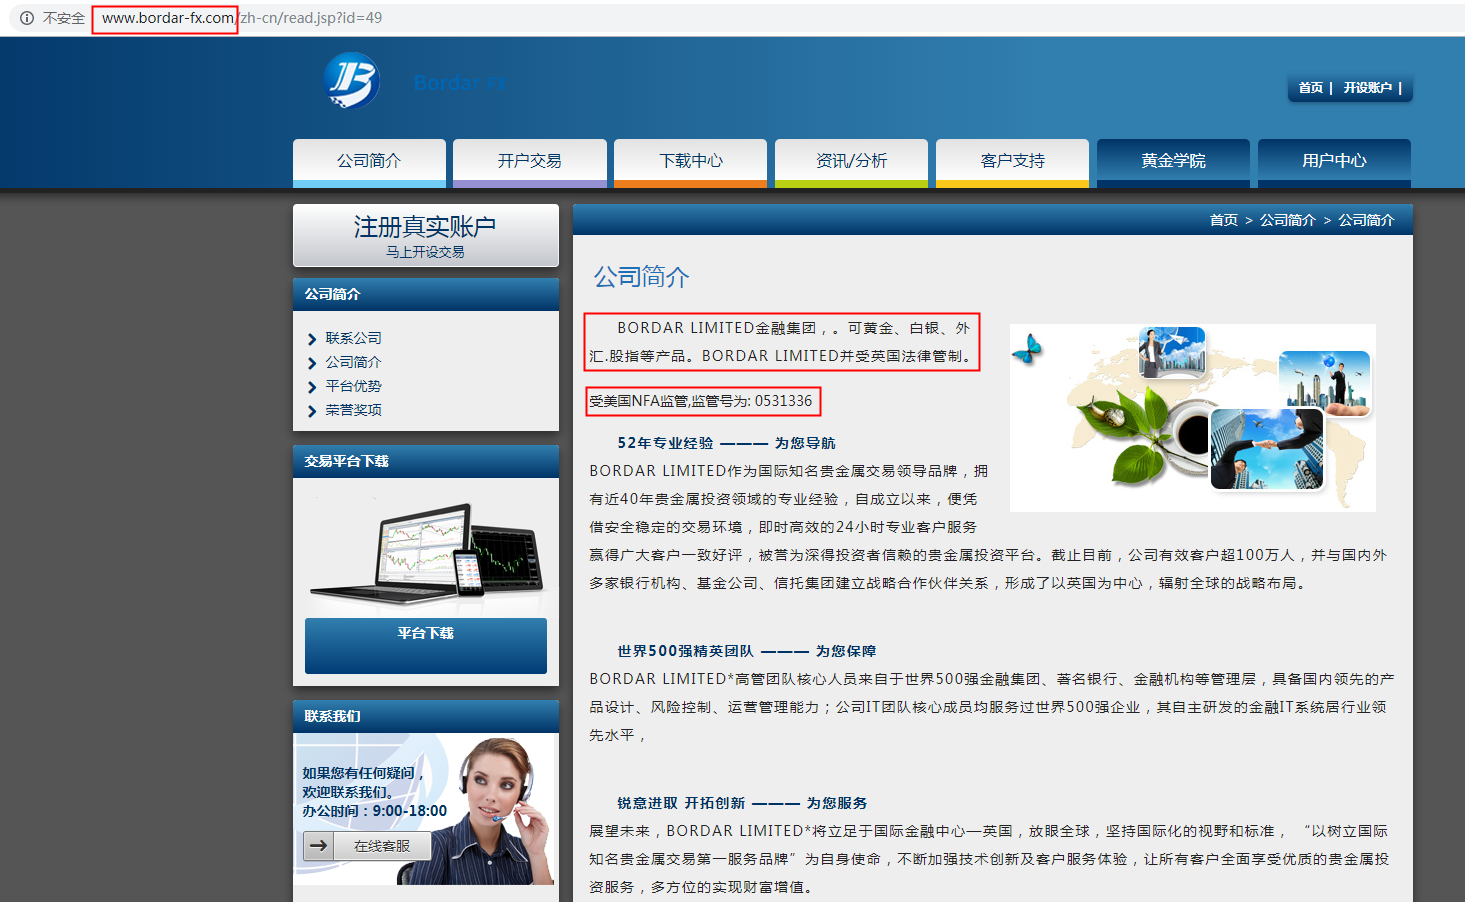Click 办公时间 9:00-18:00 text

point(375,811)
